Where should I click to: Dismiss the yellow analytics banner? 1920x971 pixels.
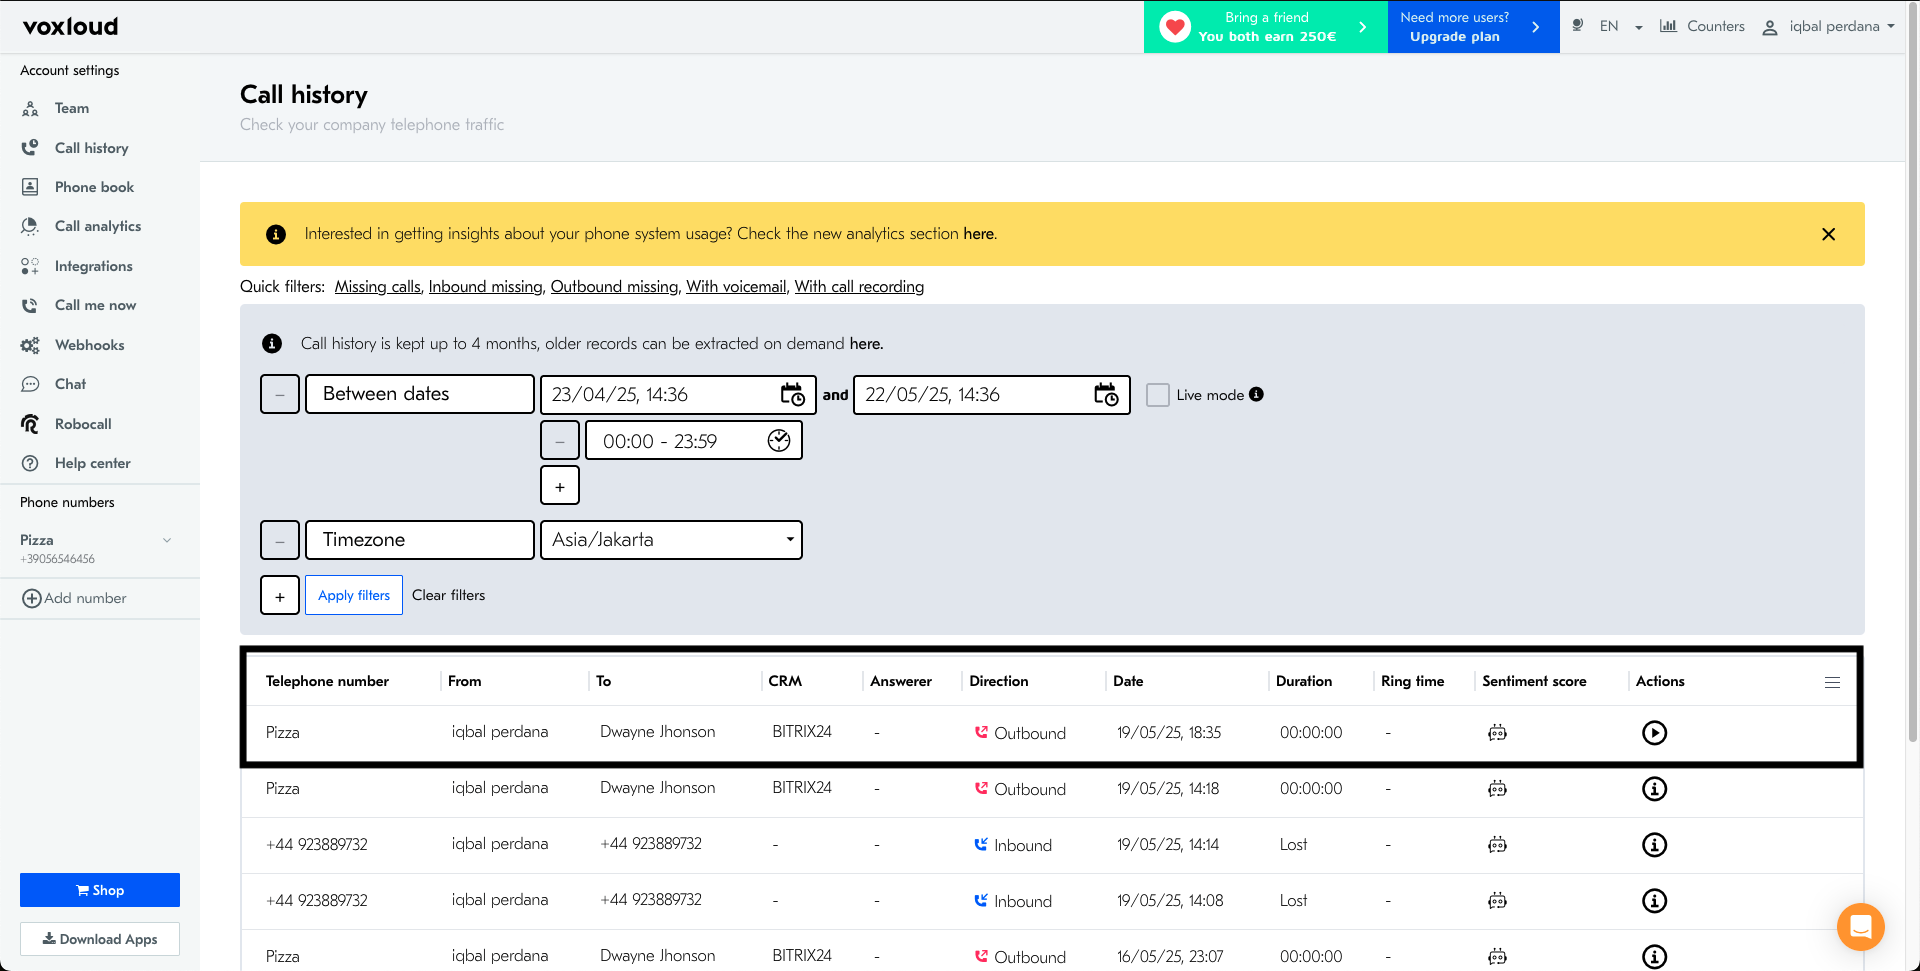pyautogui.click(x=1828, y=234)
